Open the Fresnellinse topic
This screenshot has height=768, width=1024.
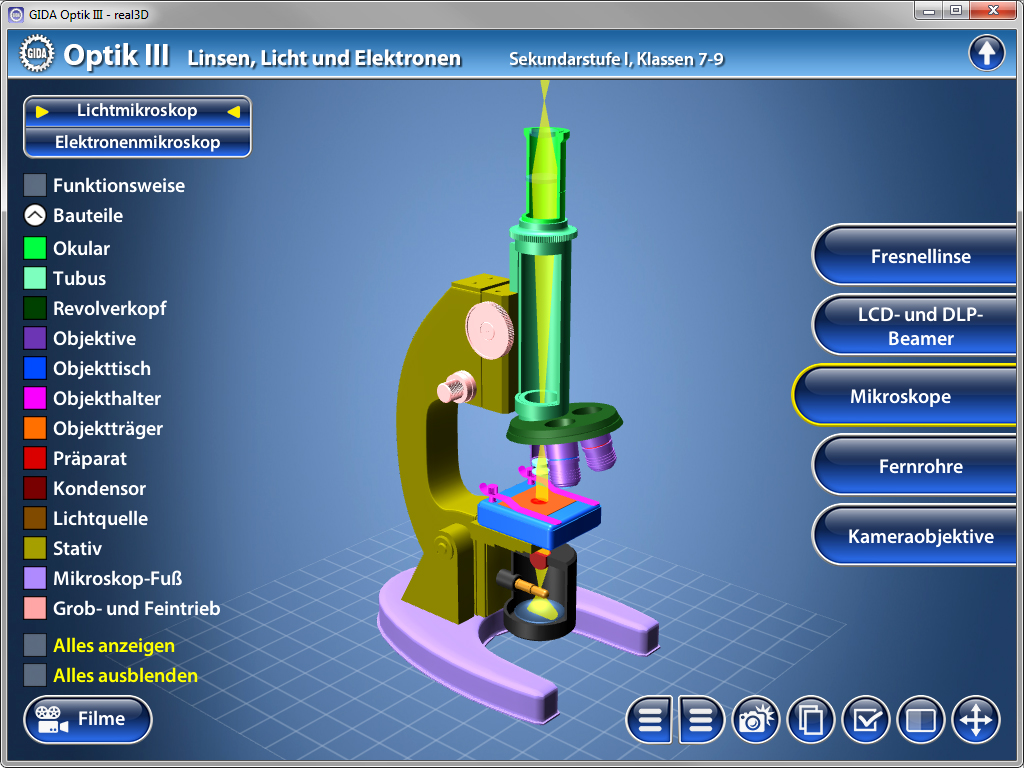pyautogui.click(x=920, y=256)
